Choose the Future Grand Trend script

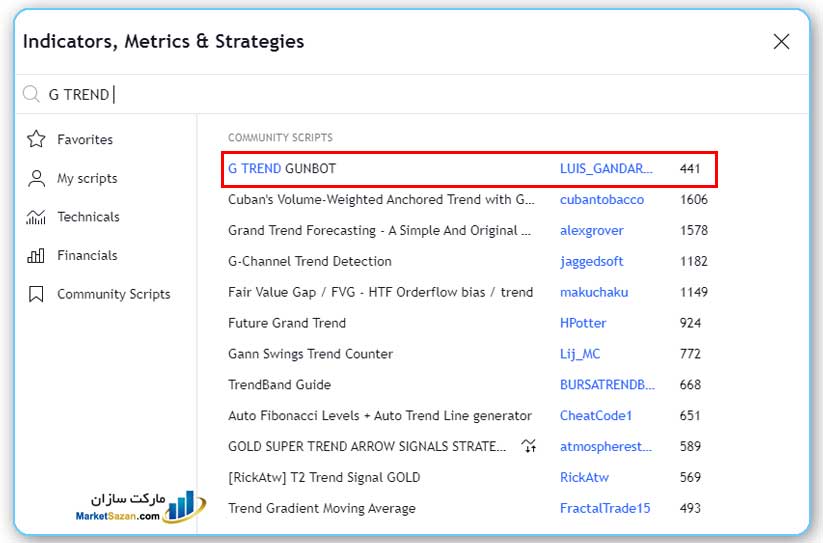point(287,323)
